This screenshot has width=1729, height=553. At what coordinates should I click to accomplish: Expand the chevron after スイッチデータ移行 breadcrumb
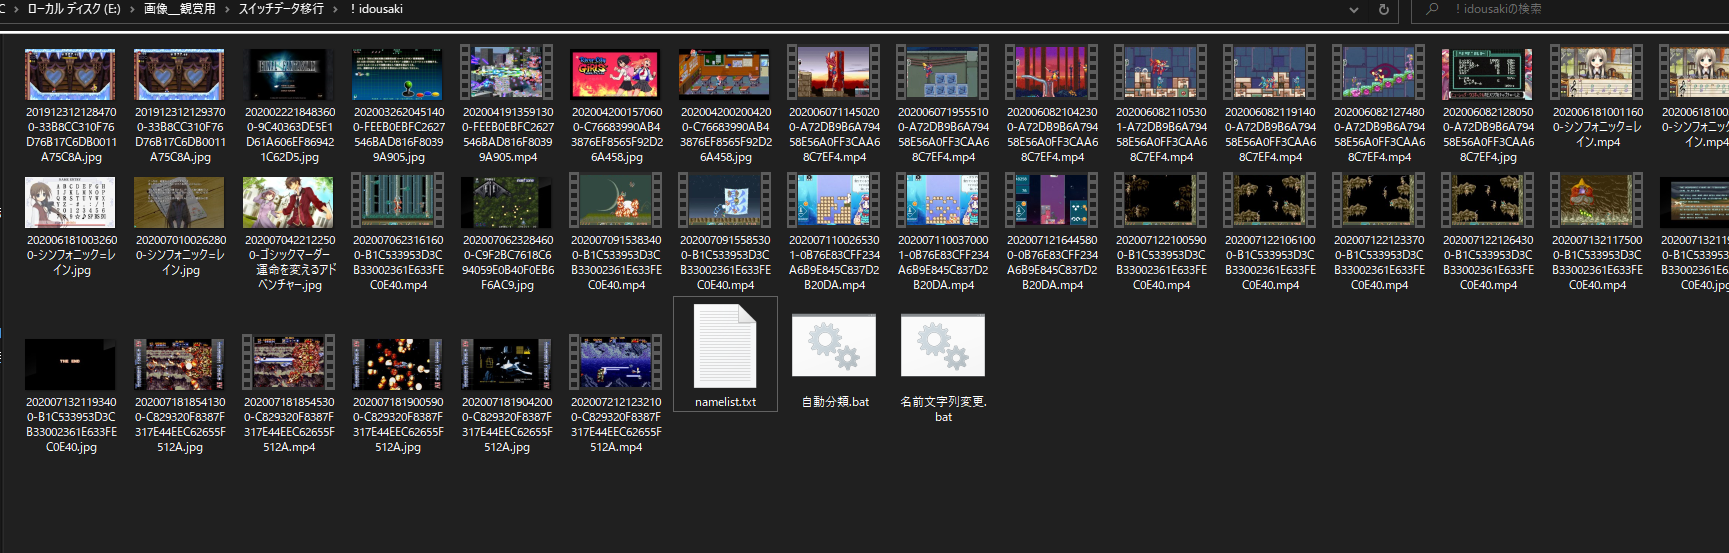(x=335, y=9)
